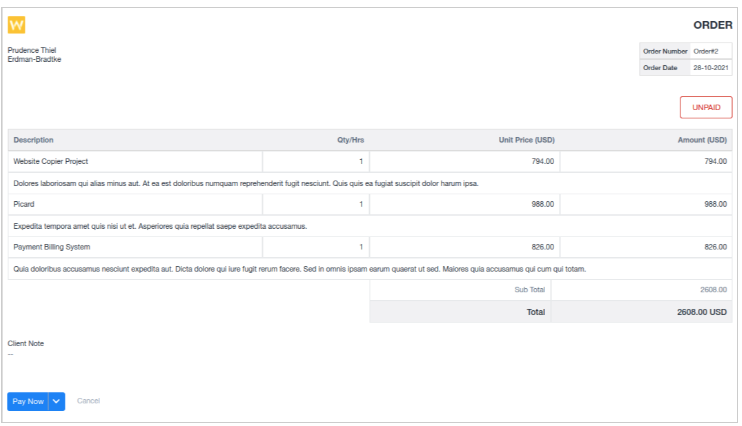The width and height of the screenshot is (742, 426).
Task: Select the Picard item row
Action: 370,204
